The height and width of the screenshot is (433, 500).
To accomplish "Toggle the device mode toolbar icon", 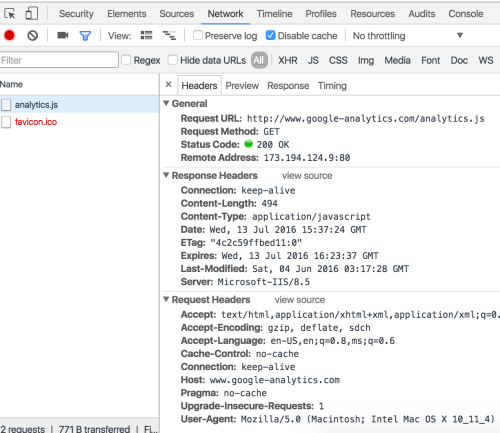I will (x=32, y=14).
